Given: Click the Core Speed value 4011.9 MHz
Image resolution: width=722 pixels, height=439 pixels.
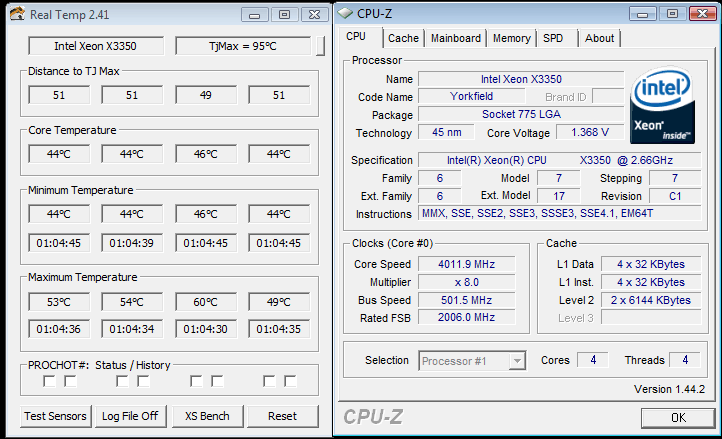Looking at the screenshot, I should [466, 264].
